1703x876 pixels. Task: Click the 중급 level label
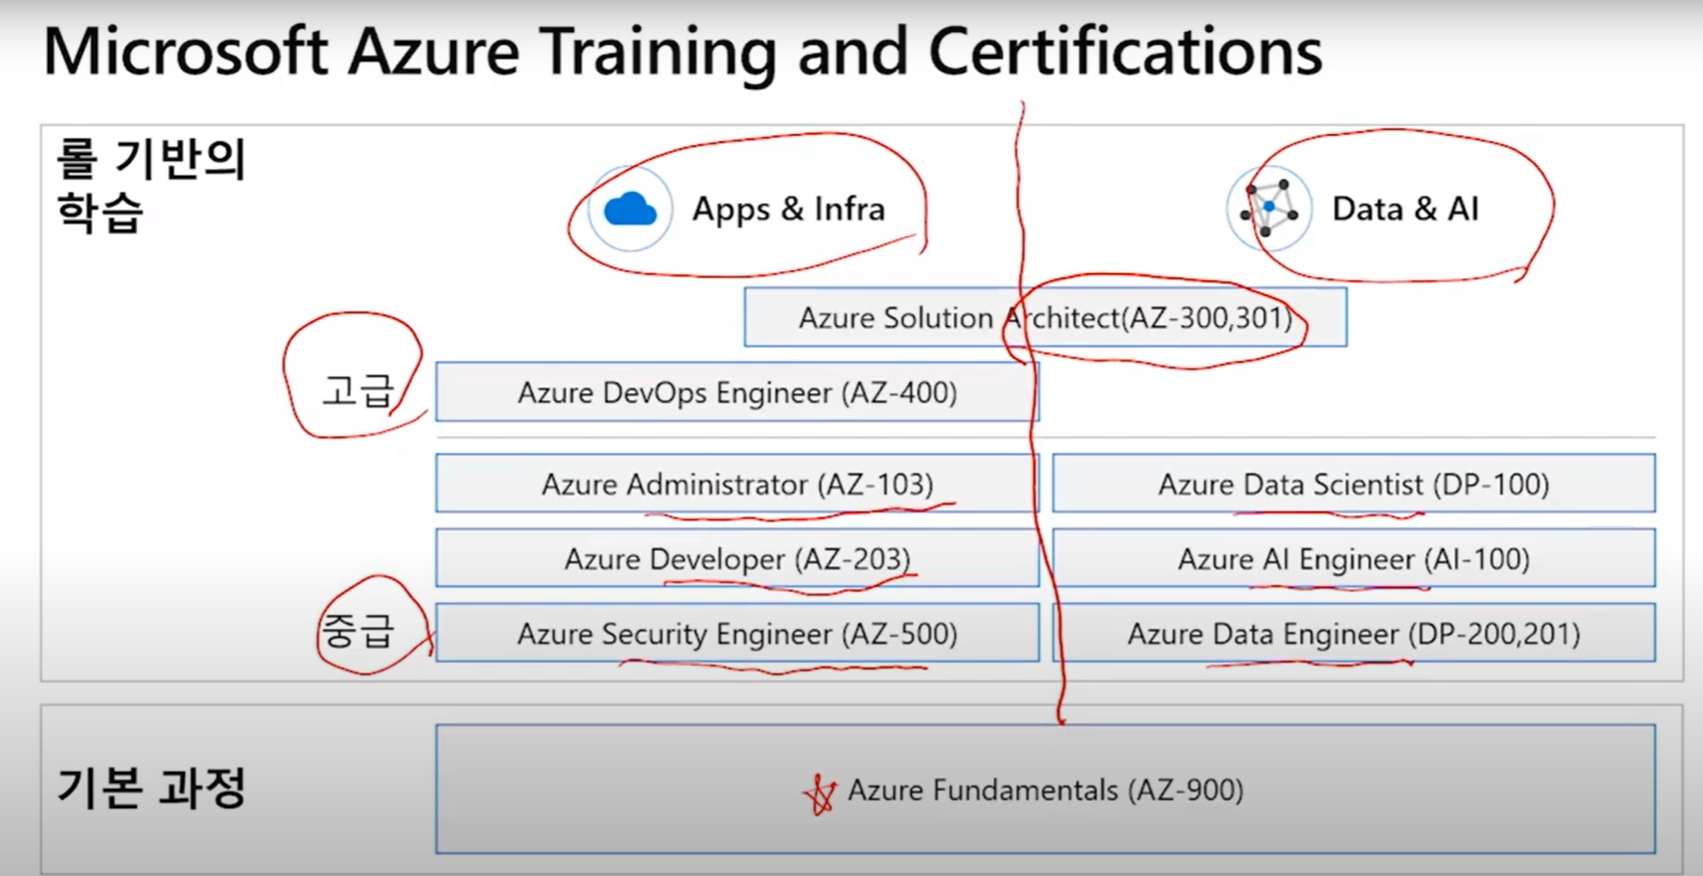pyautogui.click(x=357, y=631)
